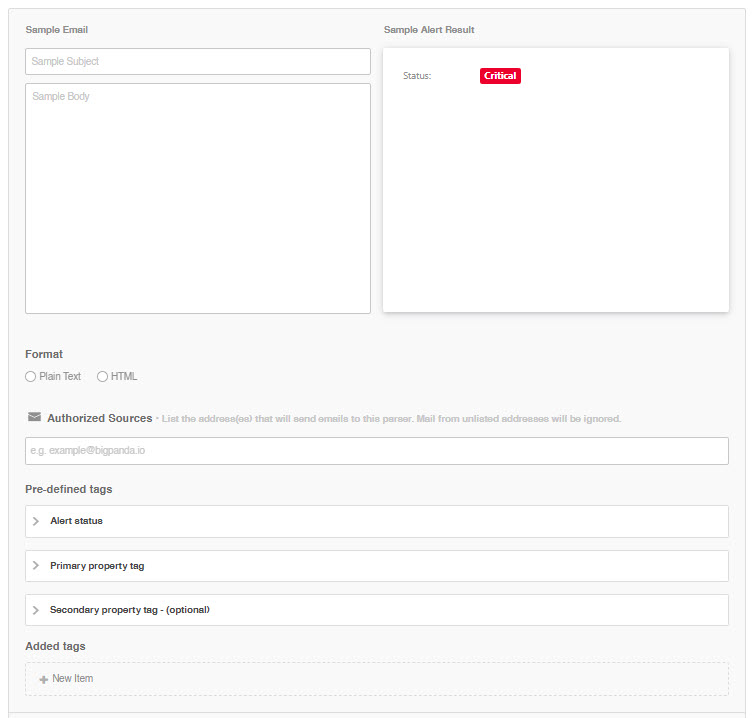Choose the HTML format radio button
This screenshot has height=718, width=752.
(102, 377)
